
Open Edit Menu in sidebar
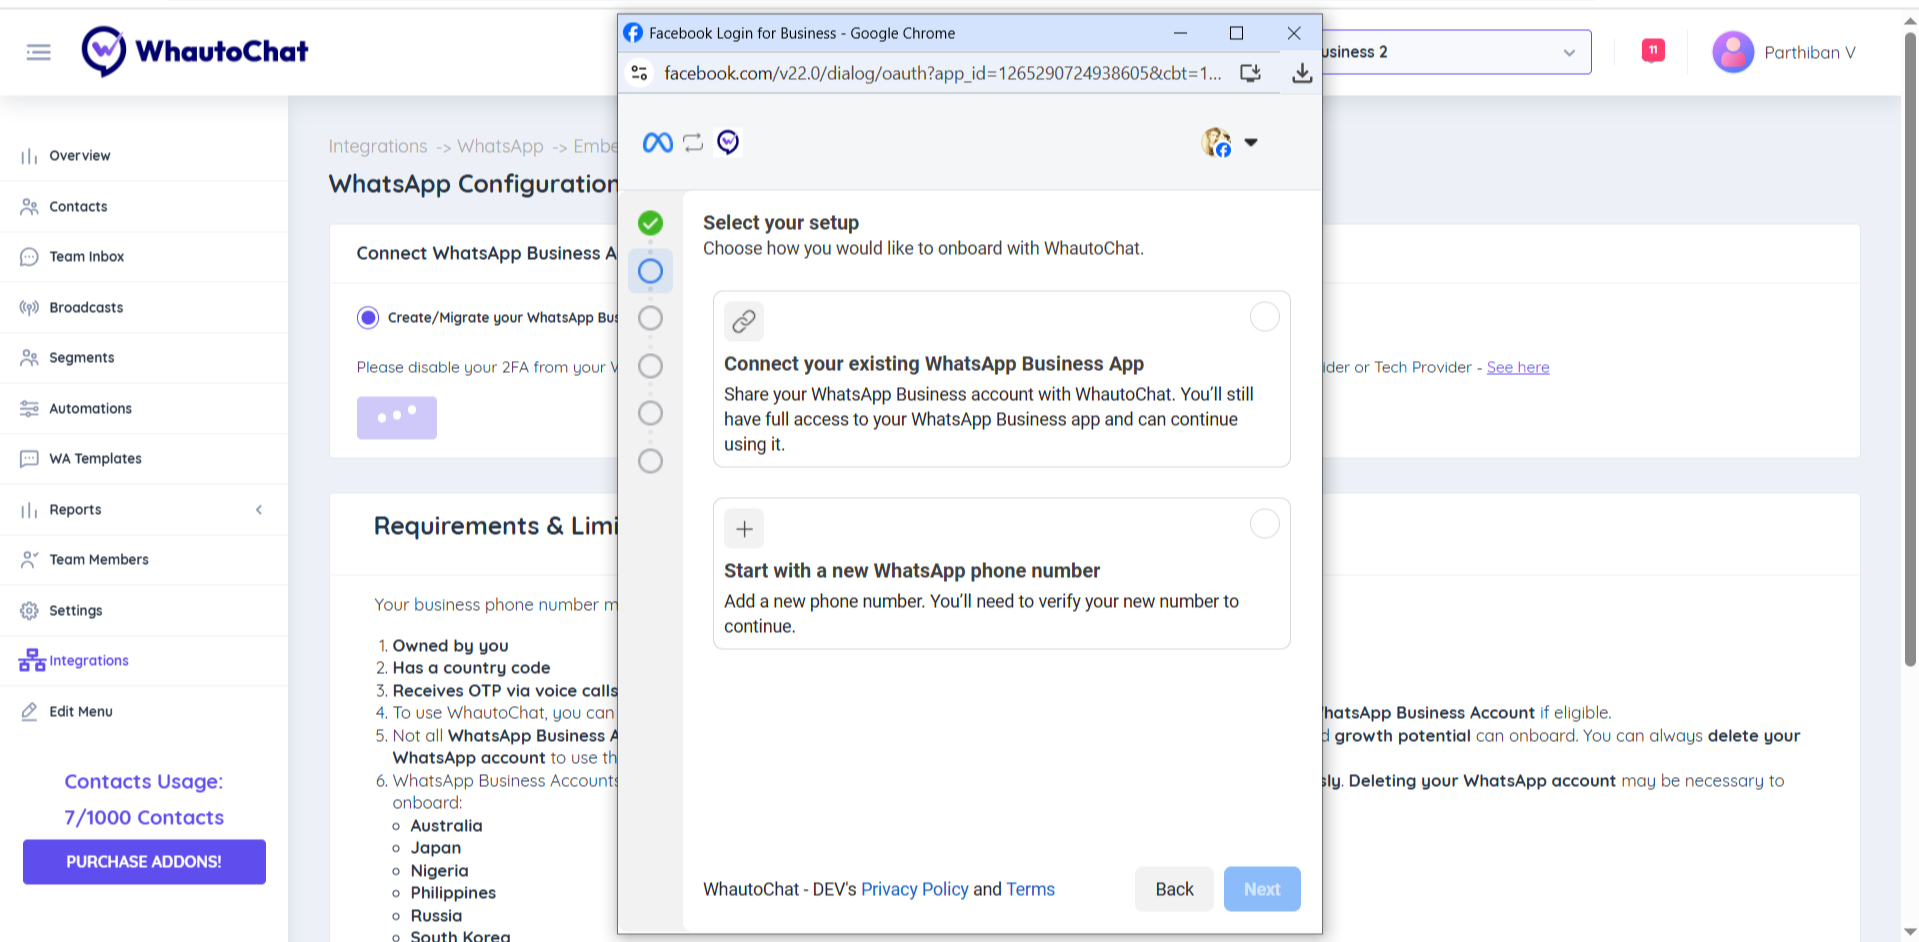(x=81, y=712)
